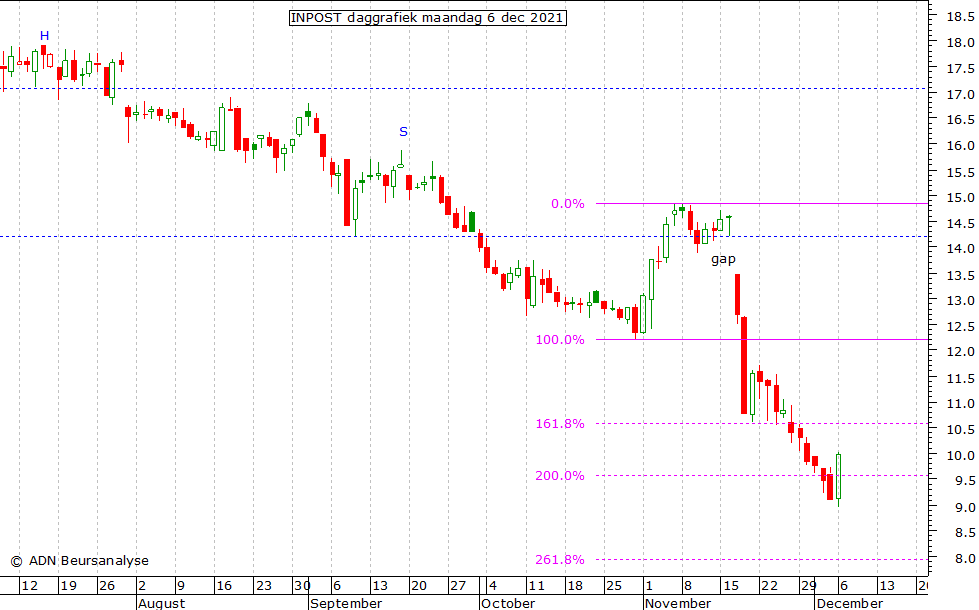Screen dimensions: 979x610
Task: Click the 'August' month label
Action: [162, 603]
